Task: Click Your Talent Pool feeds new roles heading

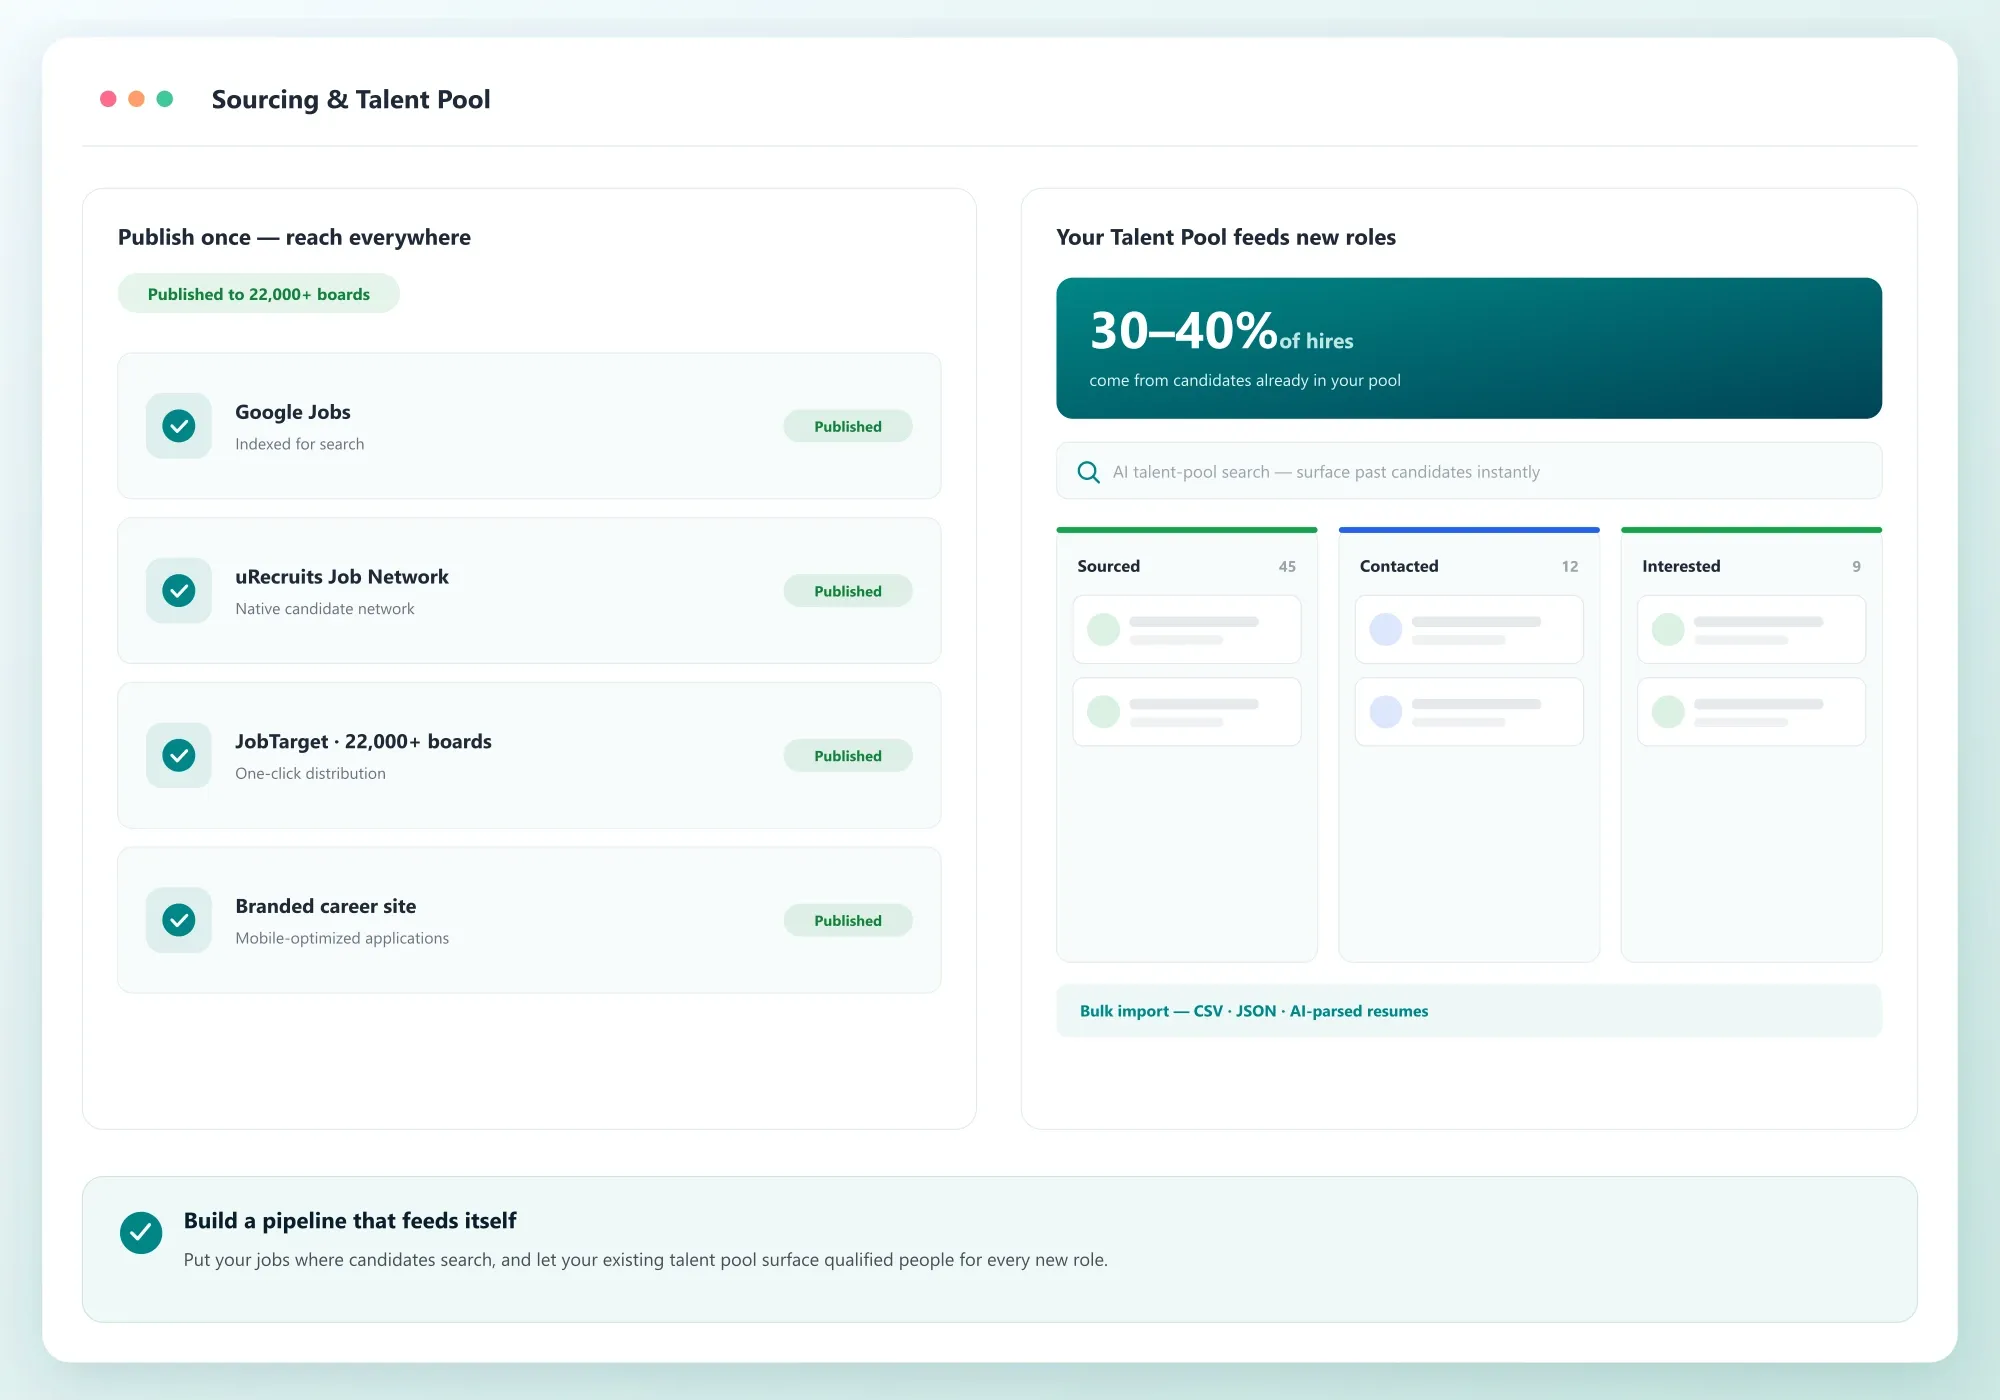Action: pos(1226,237)
